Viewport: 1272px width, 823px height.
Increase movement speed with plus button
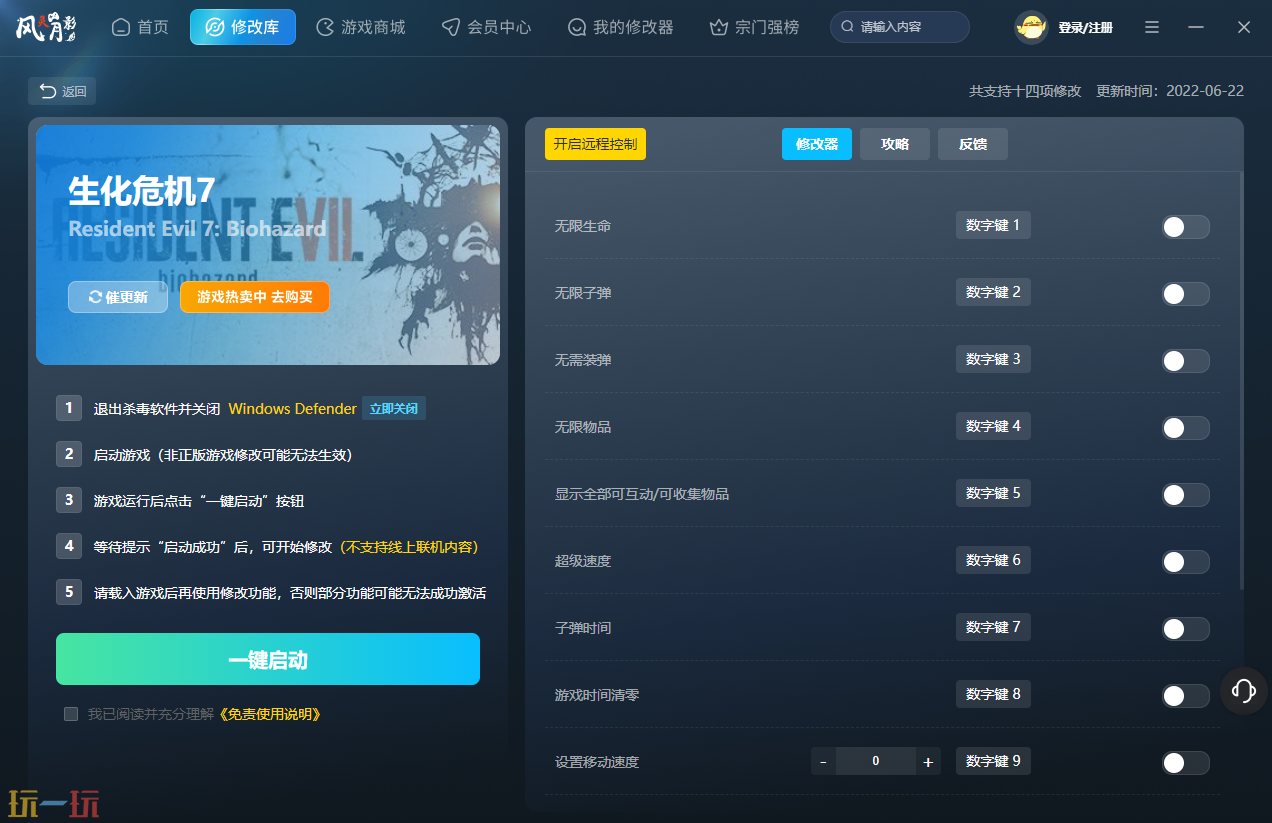[x=928, y=762]
